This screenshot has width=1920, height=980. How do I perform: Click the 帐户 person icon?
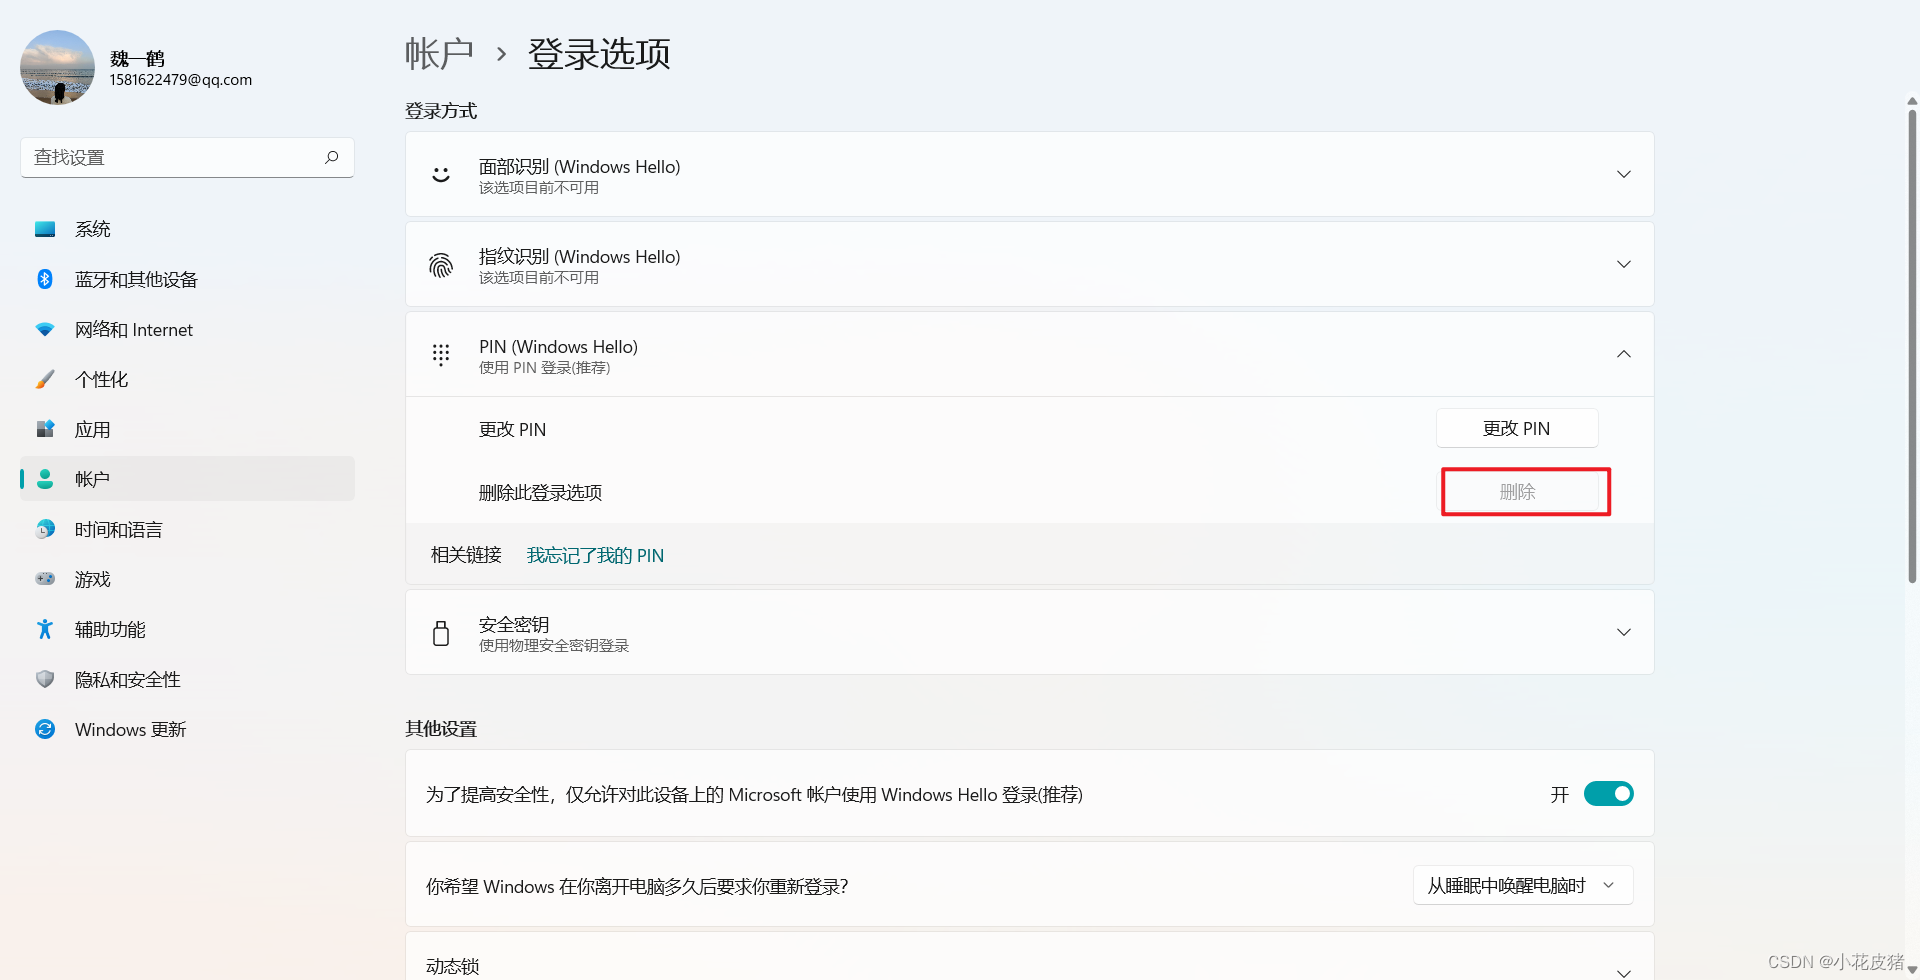(x=45, y=479)
